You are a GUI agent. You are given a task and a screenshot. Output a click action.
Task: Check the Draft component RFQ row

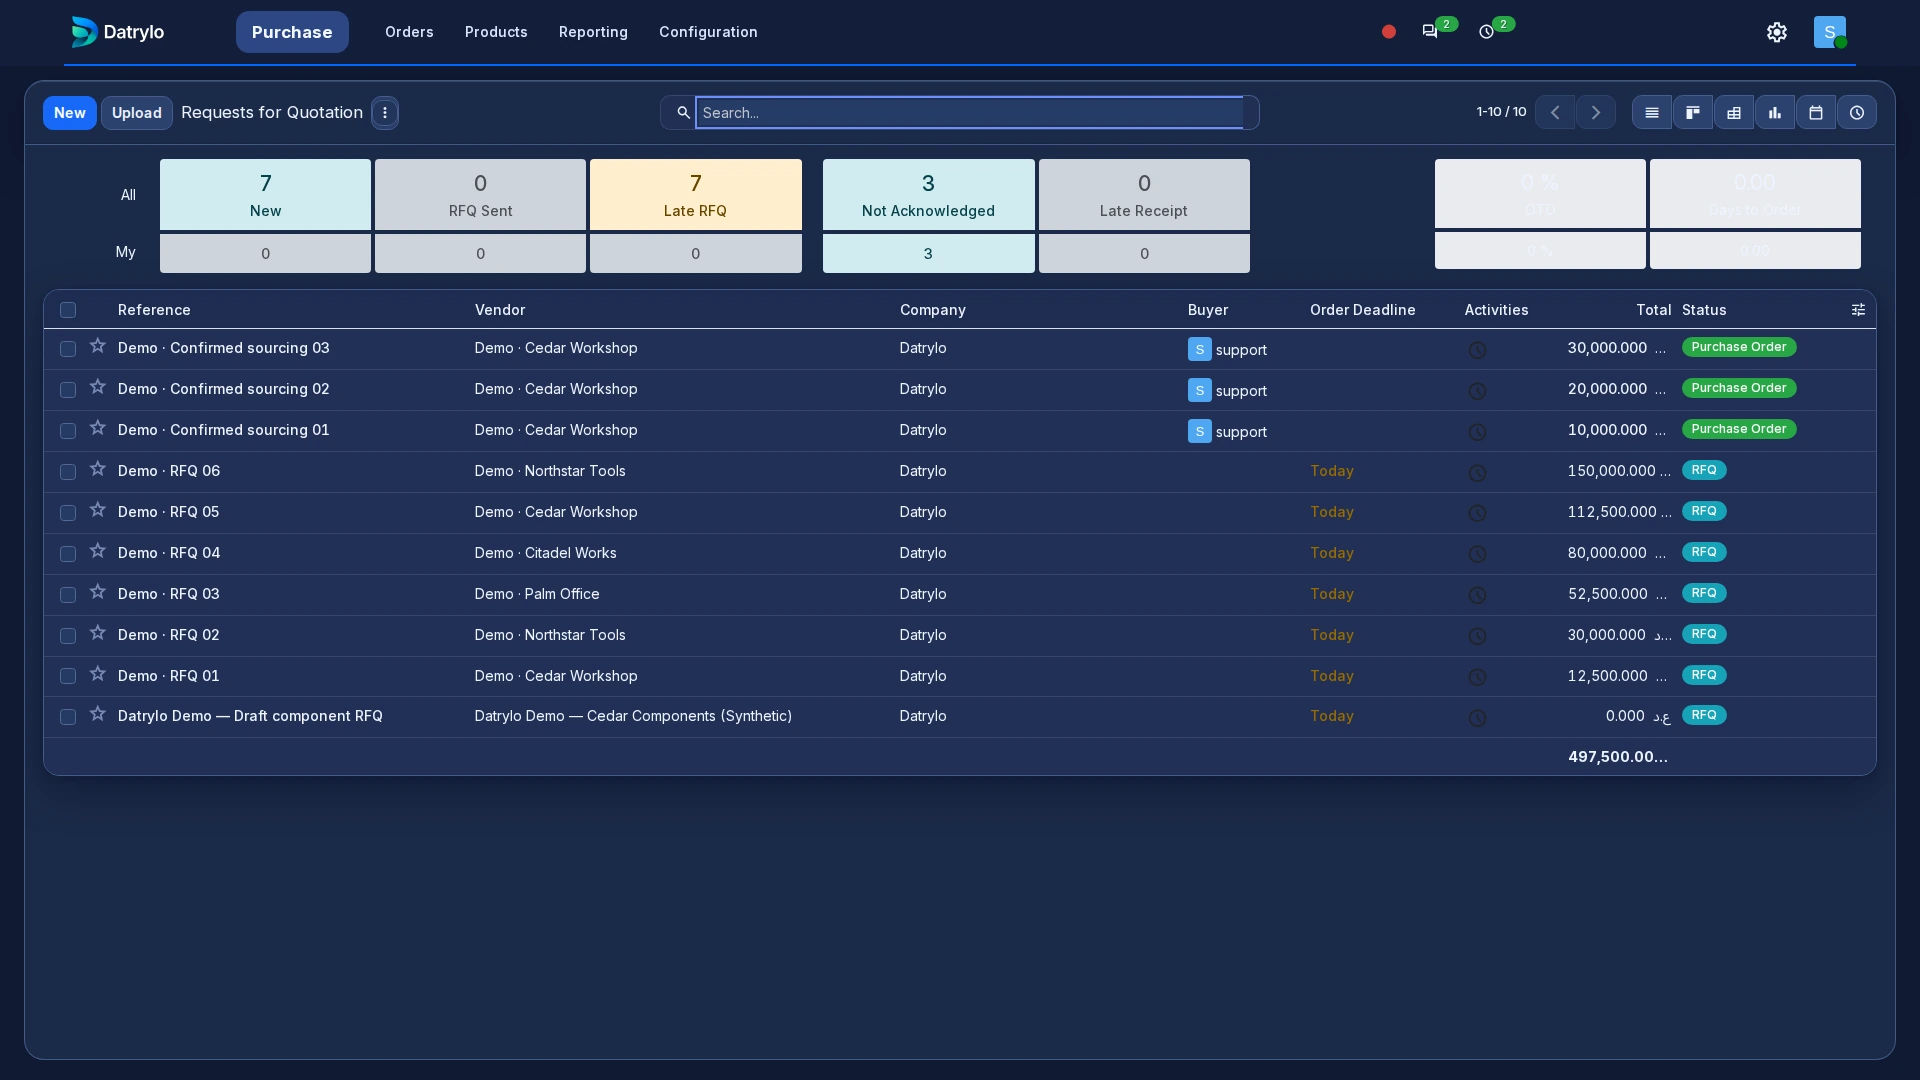tap(68, 717)
